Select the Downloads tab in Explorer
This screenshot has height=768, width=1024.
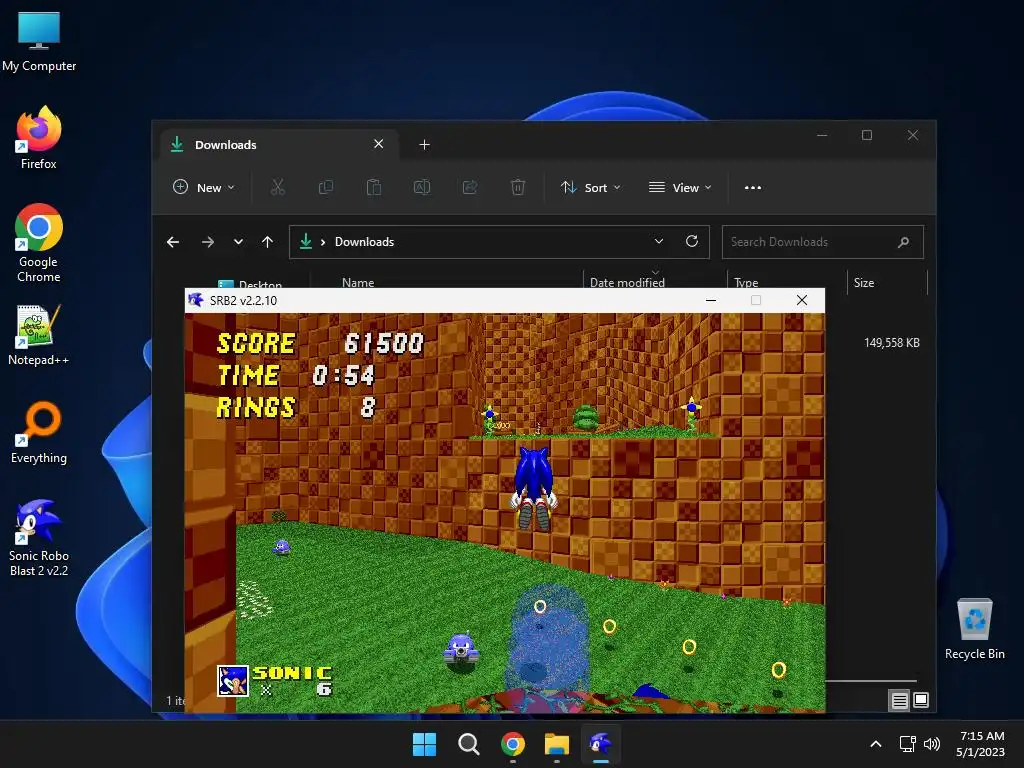[x=280, y=144]
